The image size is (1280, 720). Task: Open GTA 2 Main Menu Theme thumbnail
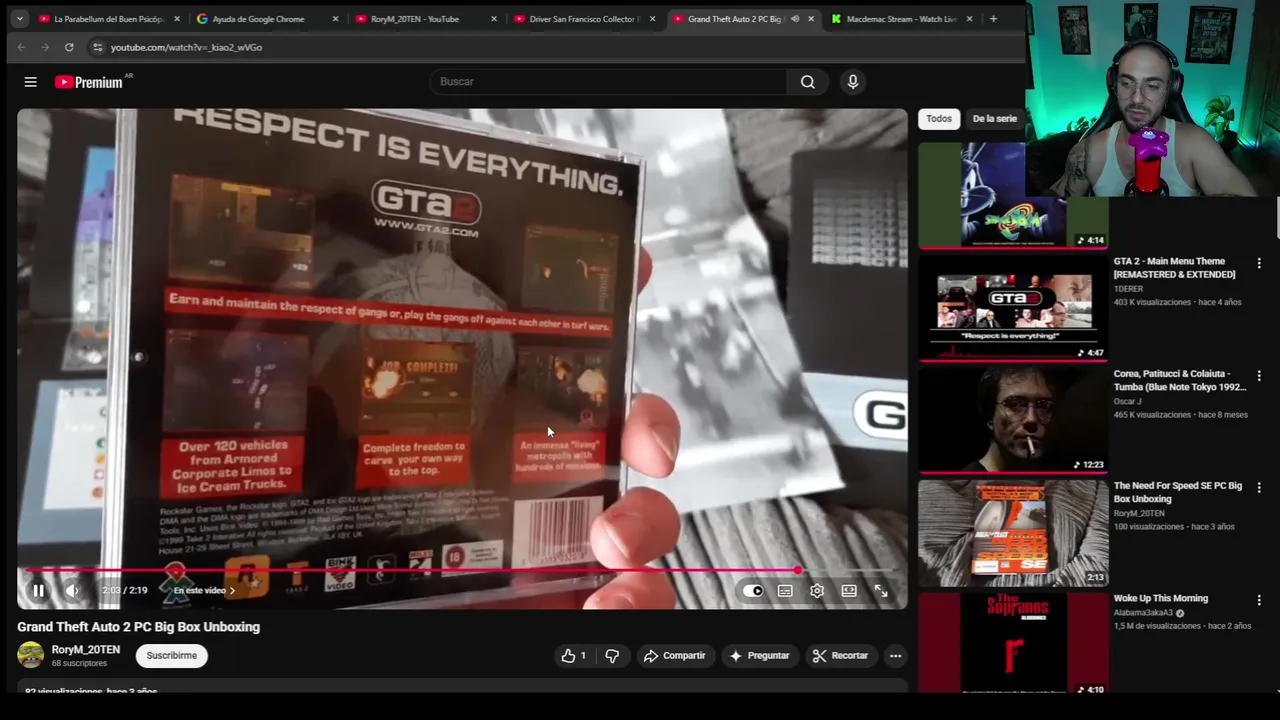coord(1013,307)
